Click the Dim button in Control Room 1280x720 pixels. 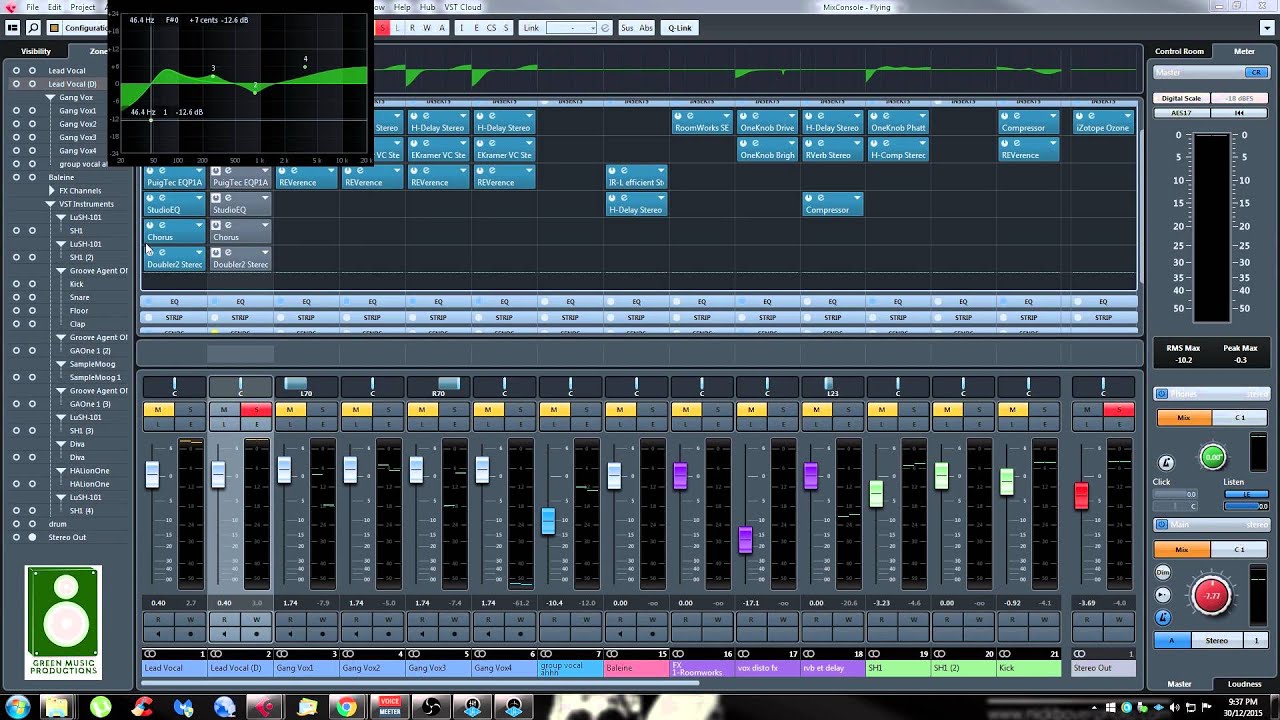click(1163, 573)
